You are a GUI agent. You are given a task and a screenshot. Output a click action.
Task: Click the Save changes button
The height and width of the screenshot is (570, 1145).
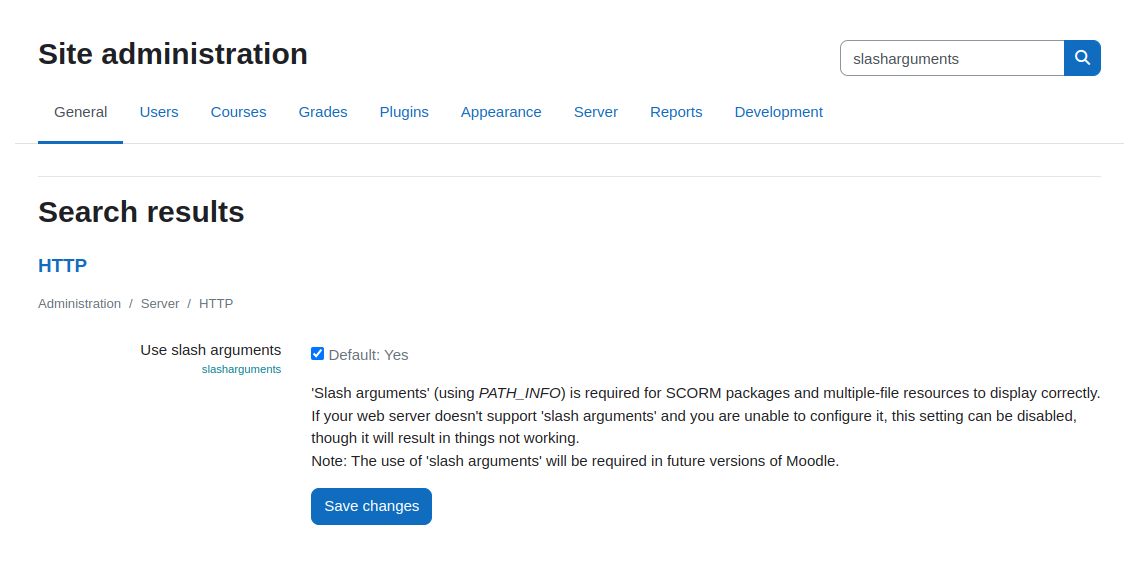pos(372,507)
